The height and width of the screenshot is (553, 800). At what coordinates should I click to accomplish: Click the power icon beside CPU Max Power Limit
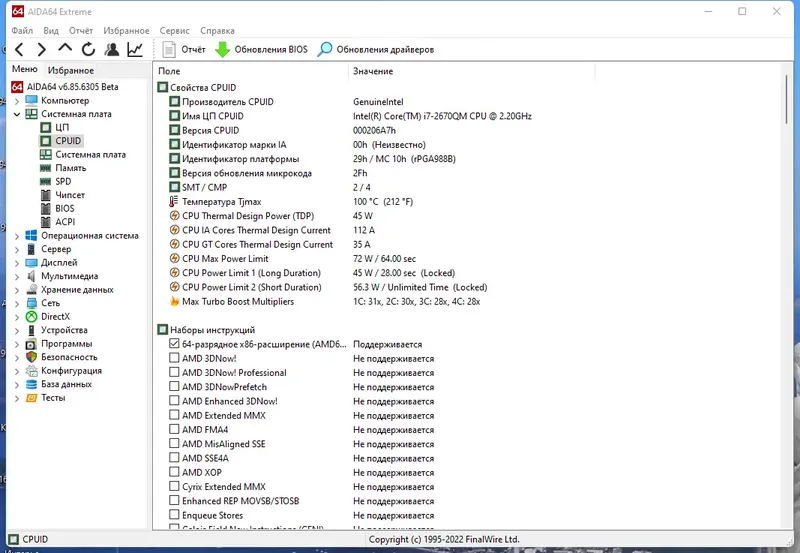pyautogui.click(x=174, y=259)
